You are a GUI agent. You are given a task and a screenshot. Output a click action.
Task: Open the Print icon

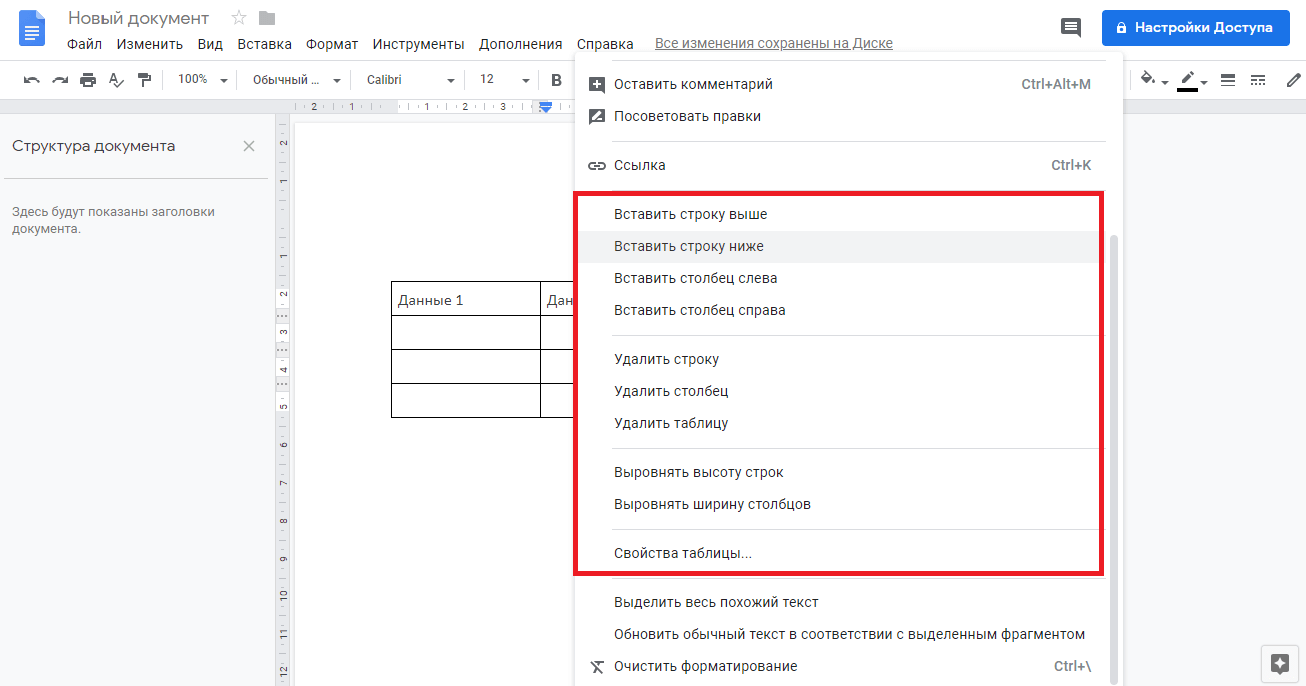(x=88, y=79)
